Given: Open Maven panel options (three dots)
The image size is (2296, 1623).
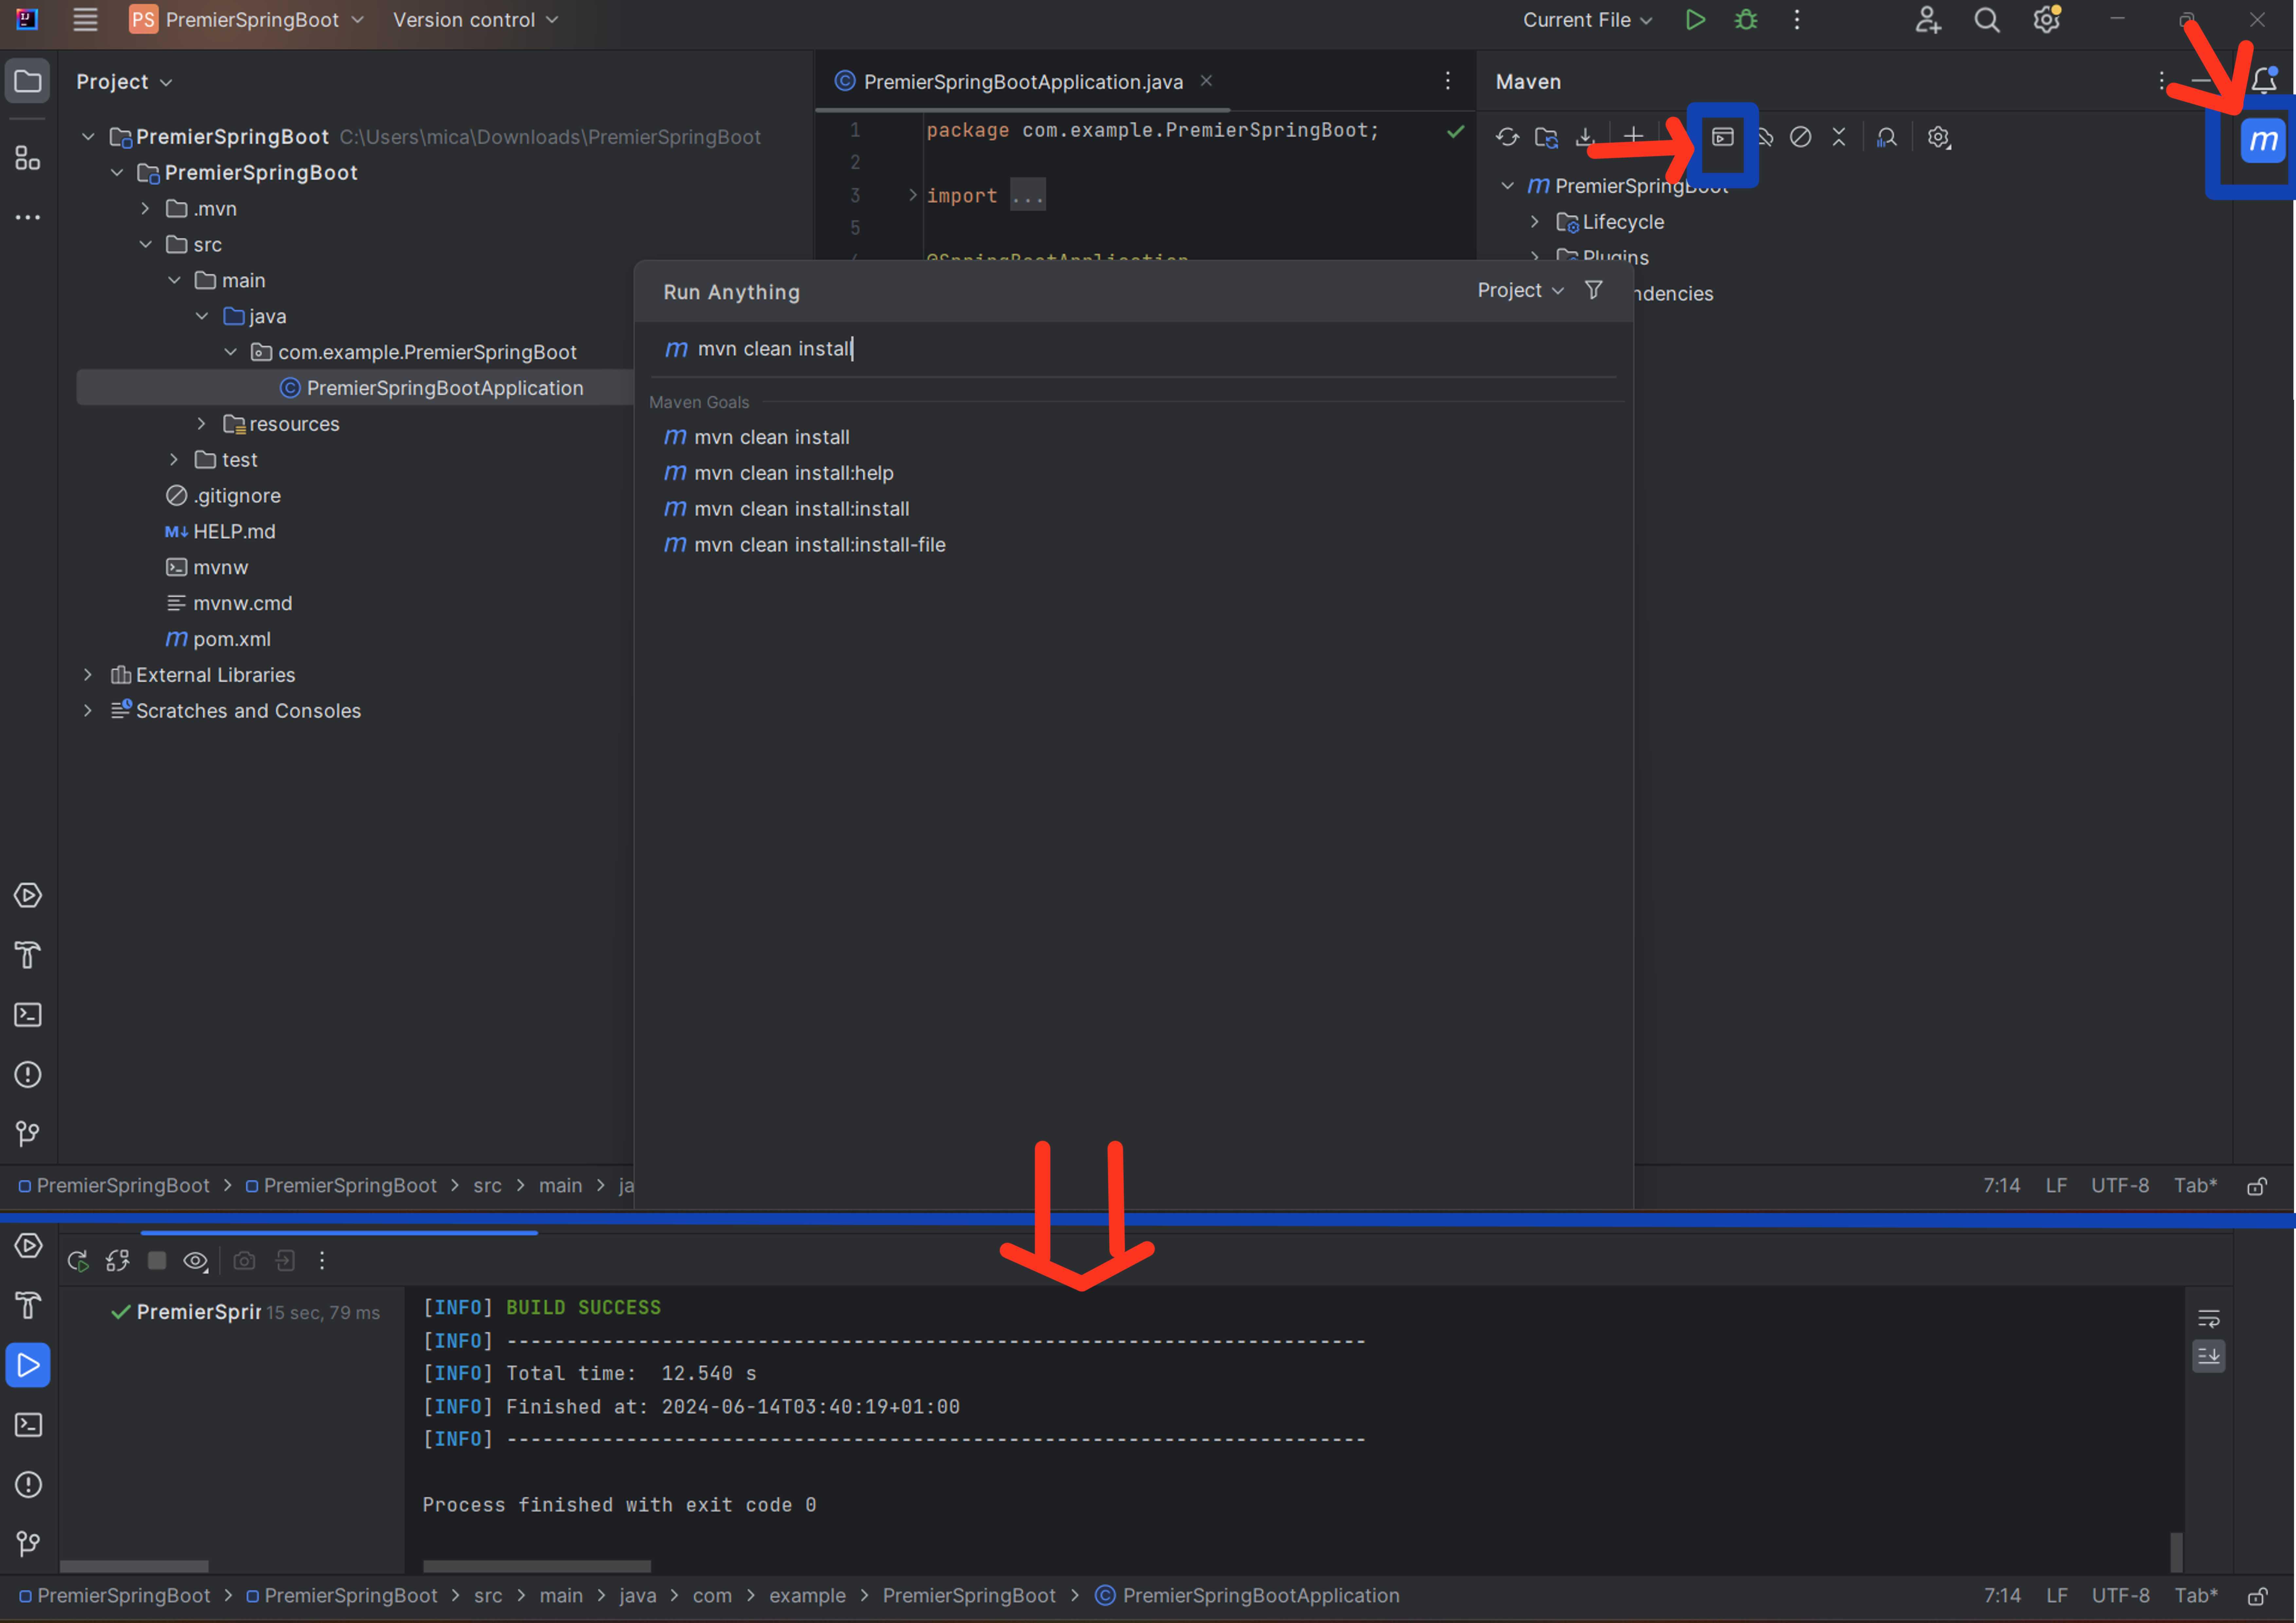Looking at the screenshot, I should 2161,81.
